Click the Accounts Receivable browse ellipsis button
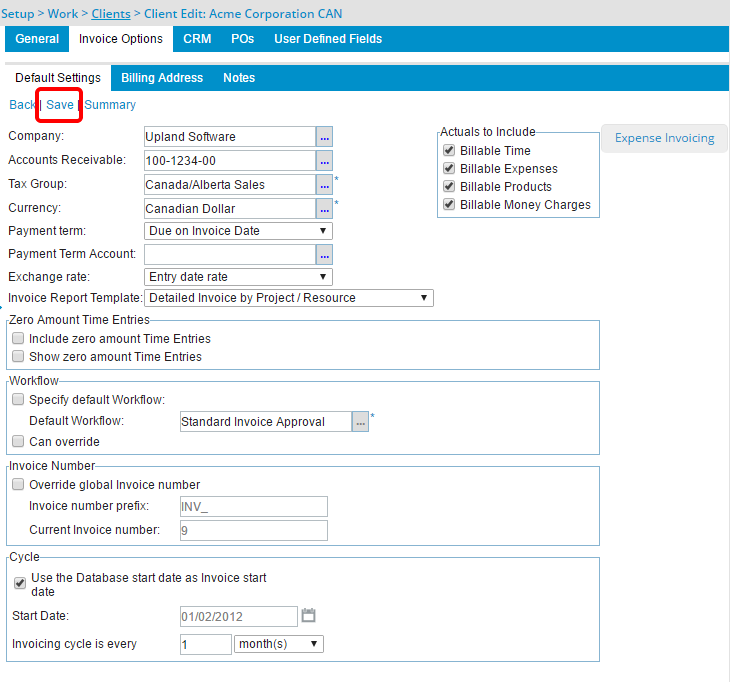 click(324, 160)
